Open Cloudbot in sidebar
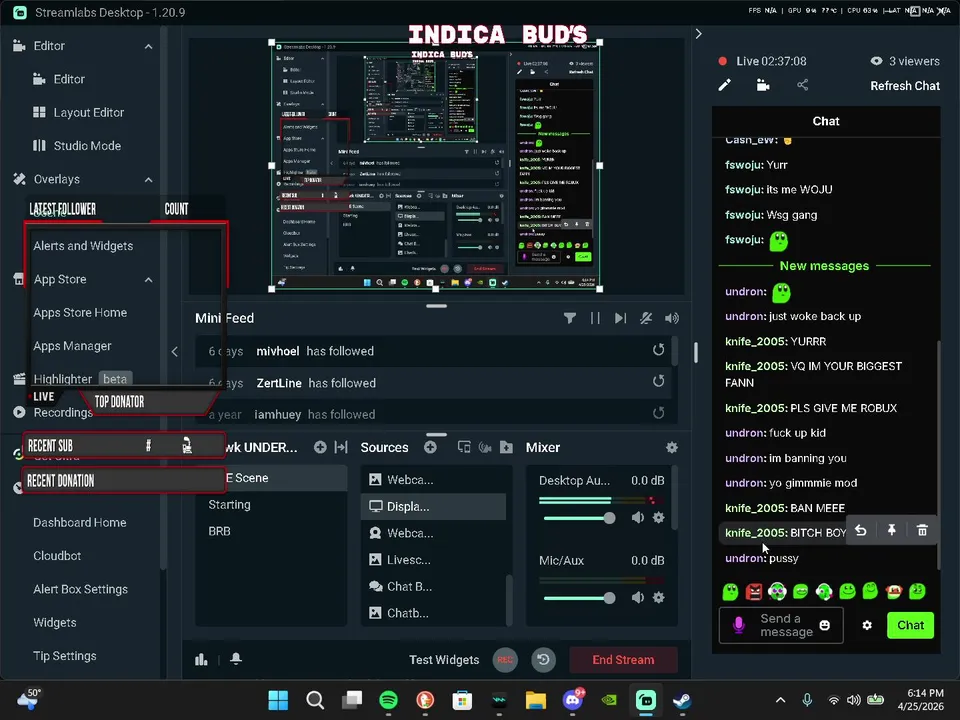 (x=57, y=556)
